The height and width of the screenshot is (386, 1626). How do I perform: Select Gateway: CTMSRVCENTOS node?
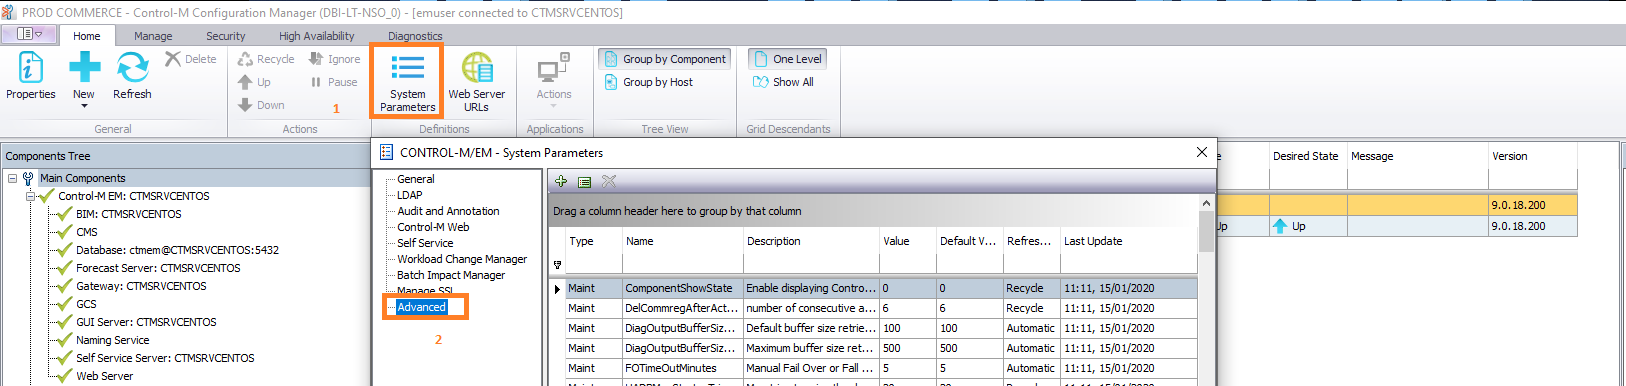click(x=141, y=286)
